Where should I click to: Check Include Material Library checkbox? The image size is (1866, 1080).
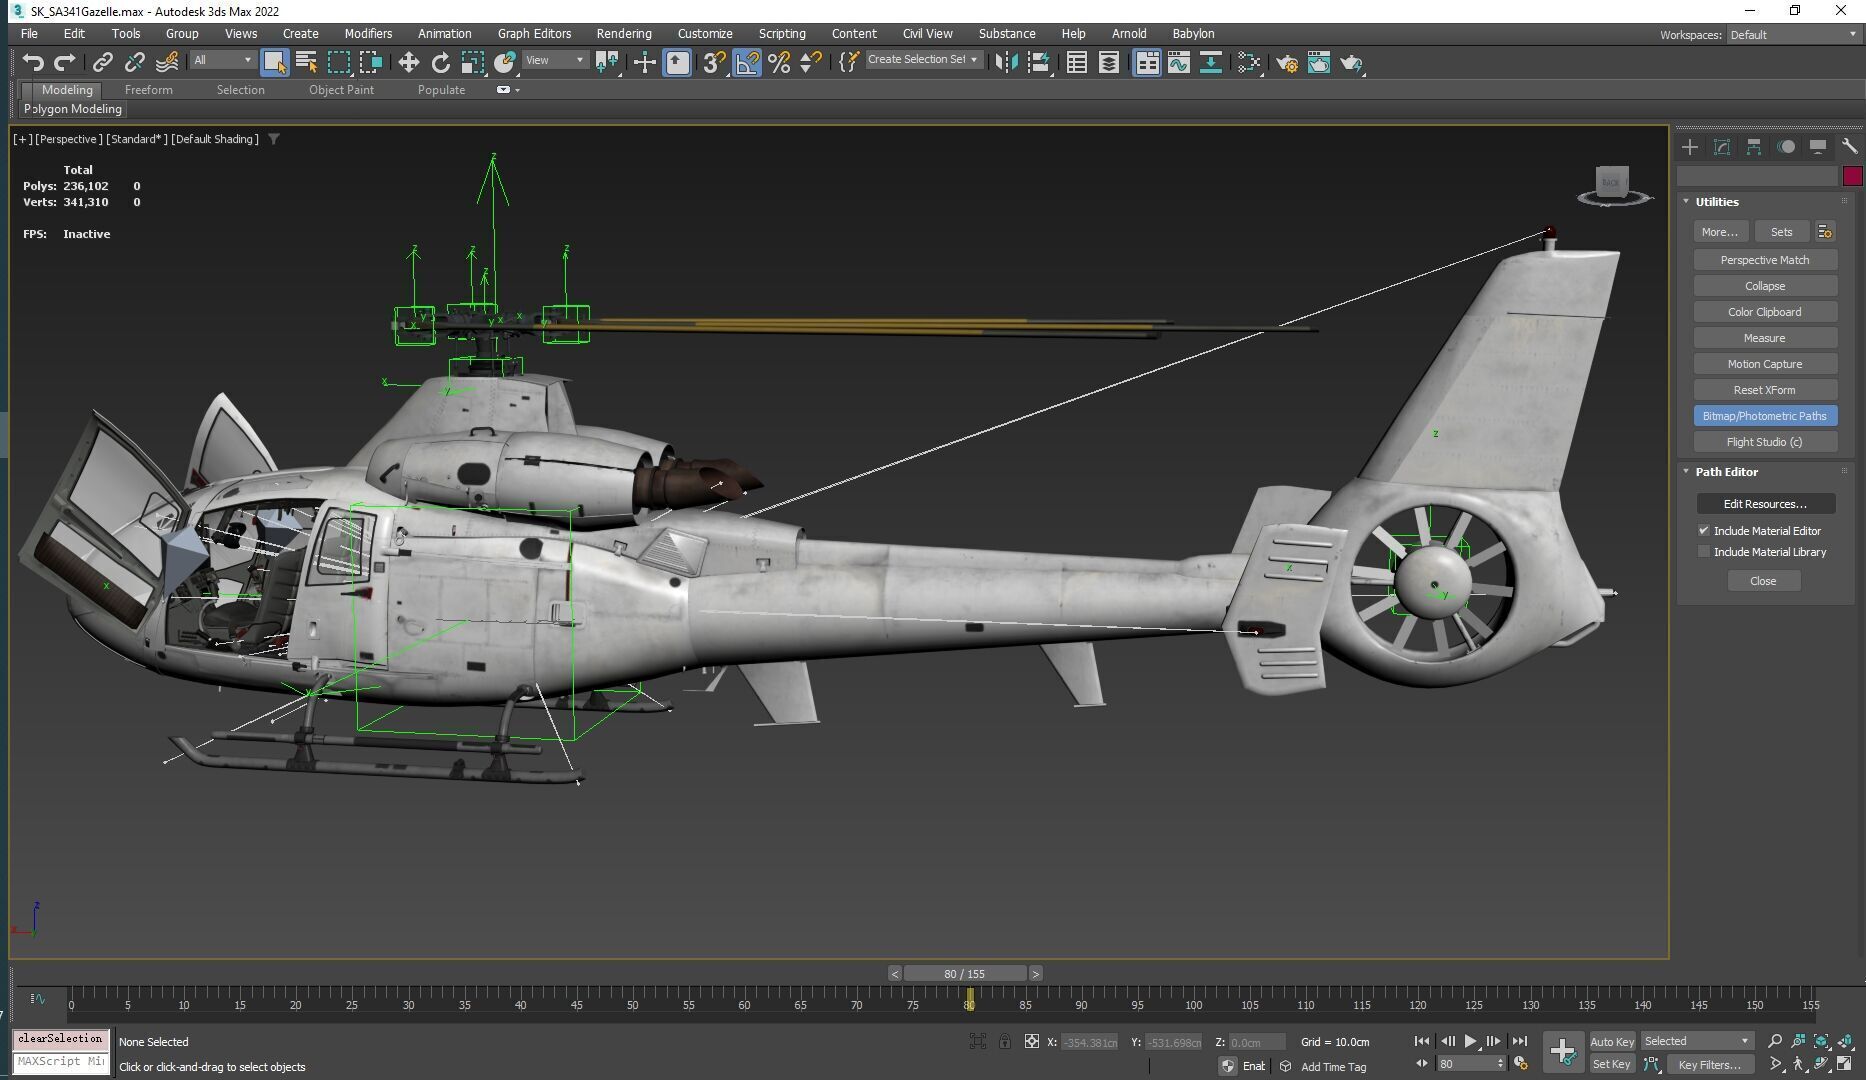coord(1704,552)
